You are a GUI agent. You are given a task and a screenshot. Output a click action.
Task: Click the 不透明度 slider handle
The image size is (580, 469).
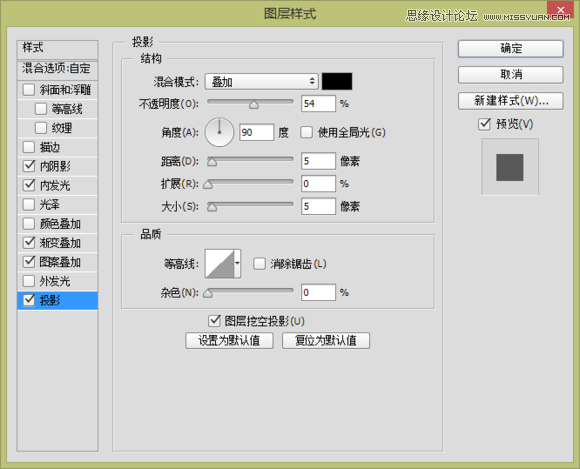pyautogui.click(x=254, y=105)
